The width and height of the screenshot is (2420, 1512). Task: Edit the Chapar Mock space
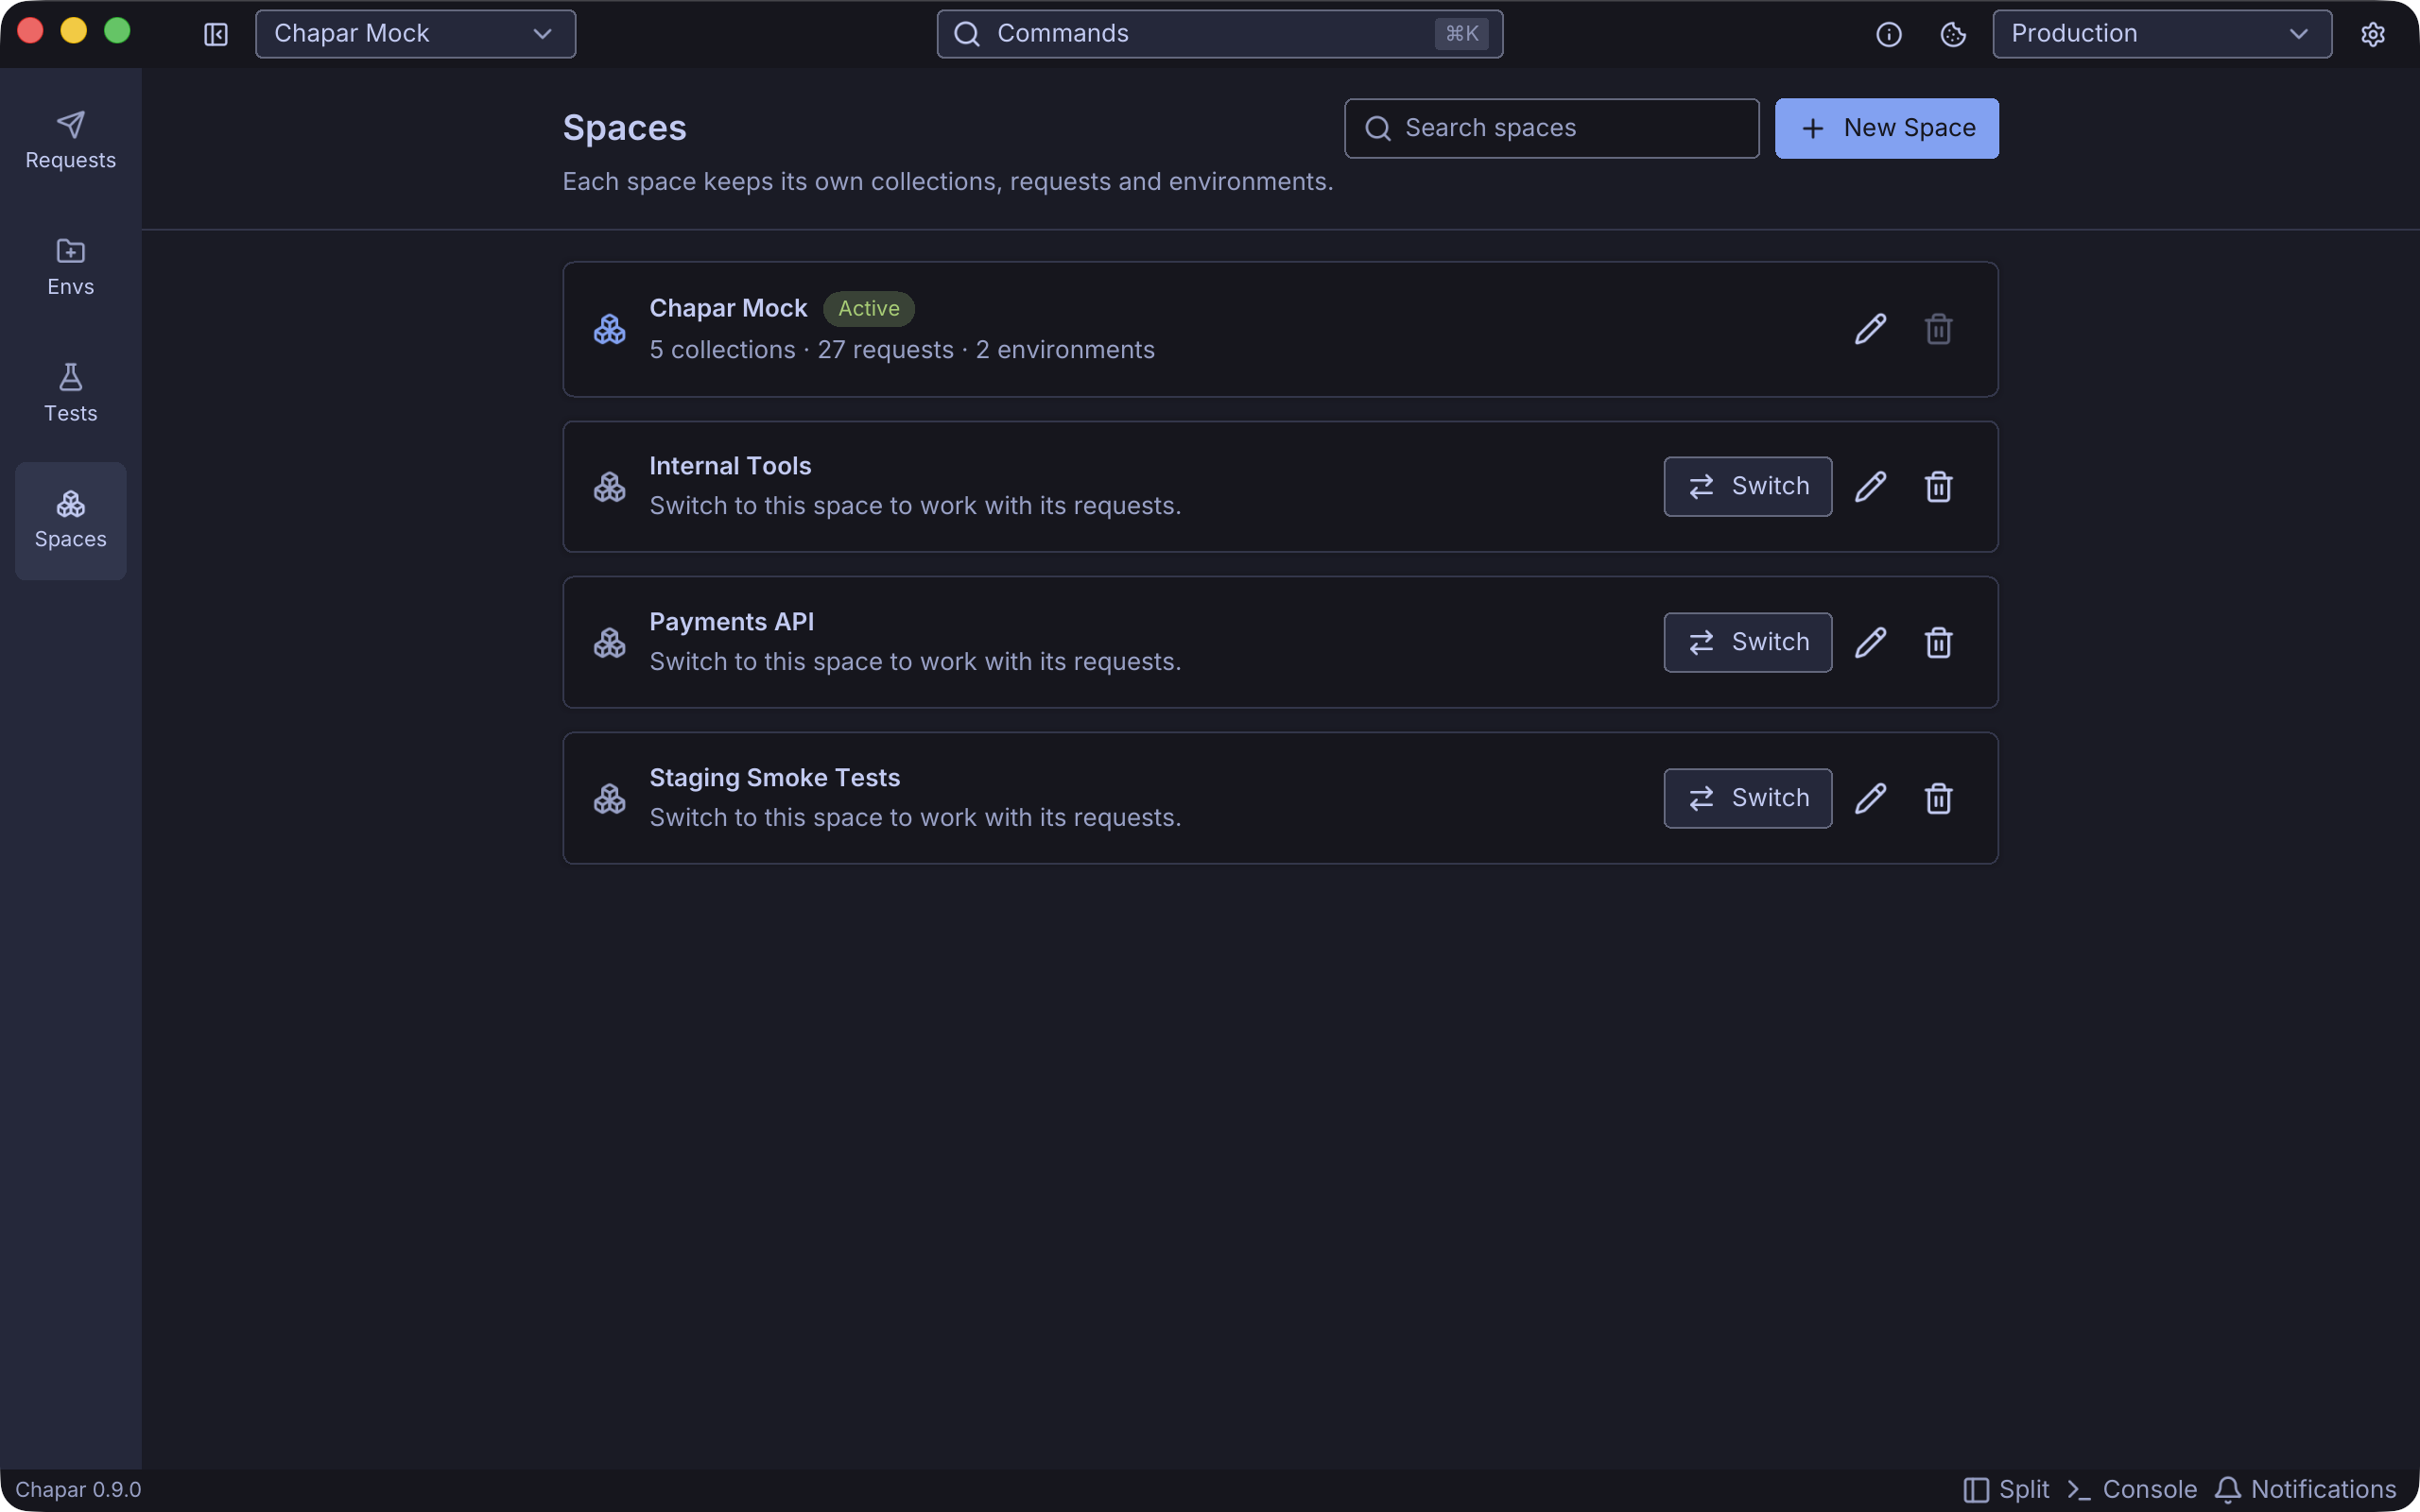coord(1870,329)
